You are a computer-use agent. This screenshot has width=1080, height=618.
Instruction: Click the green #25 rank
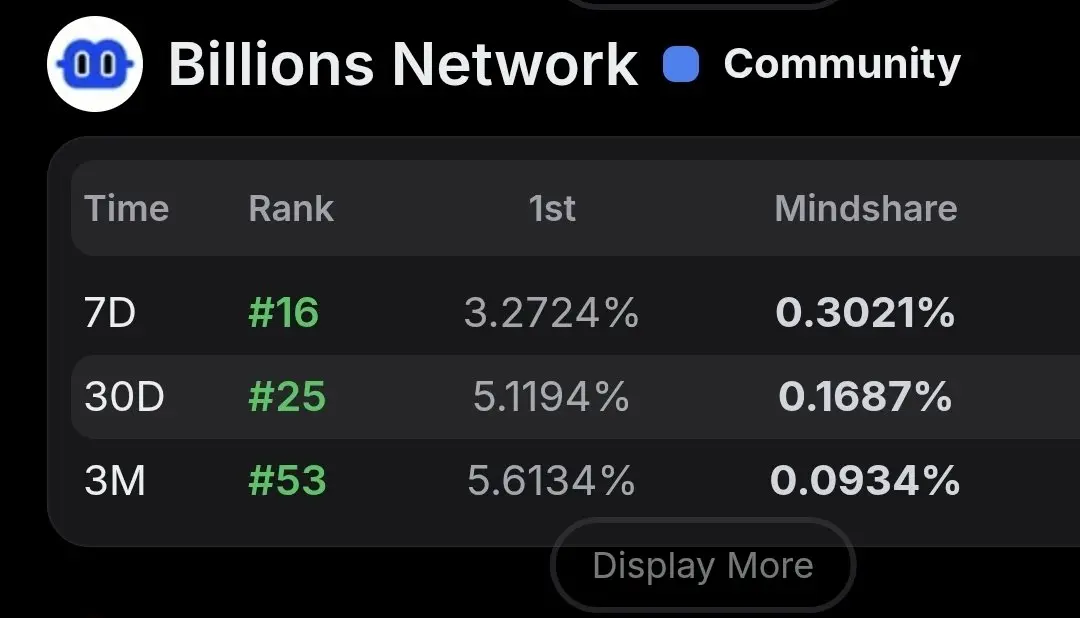(287, 397)
